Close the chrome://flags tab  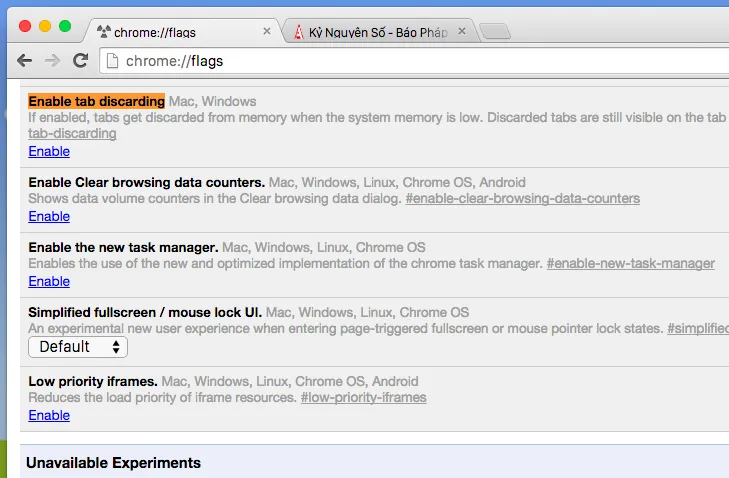[267, 31]
